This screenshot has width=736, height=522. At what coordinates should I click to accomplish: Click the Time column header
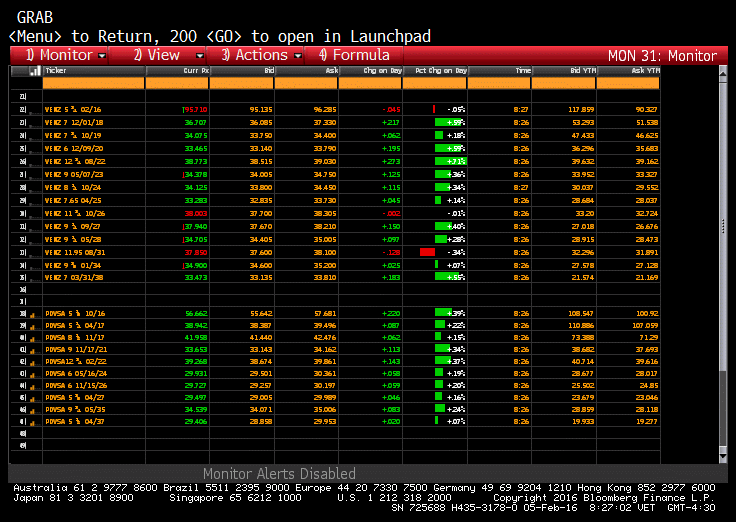499,71
